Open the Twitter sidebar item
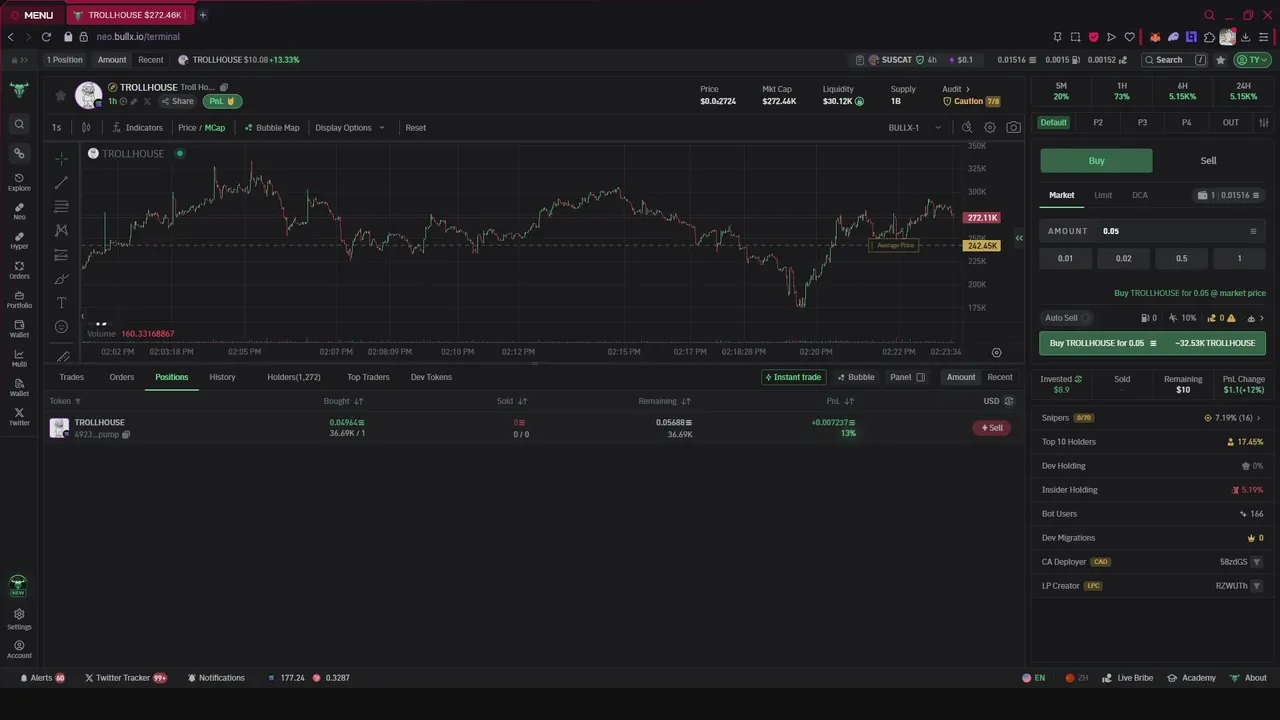Screen dimensions: 1280x720 [19, 416]
